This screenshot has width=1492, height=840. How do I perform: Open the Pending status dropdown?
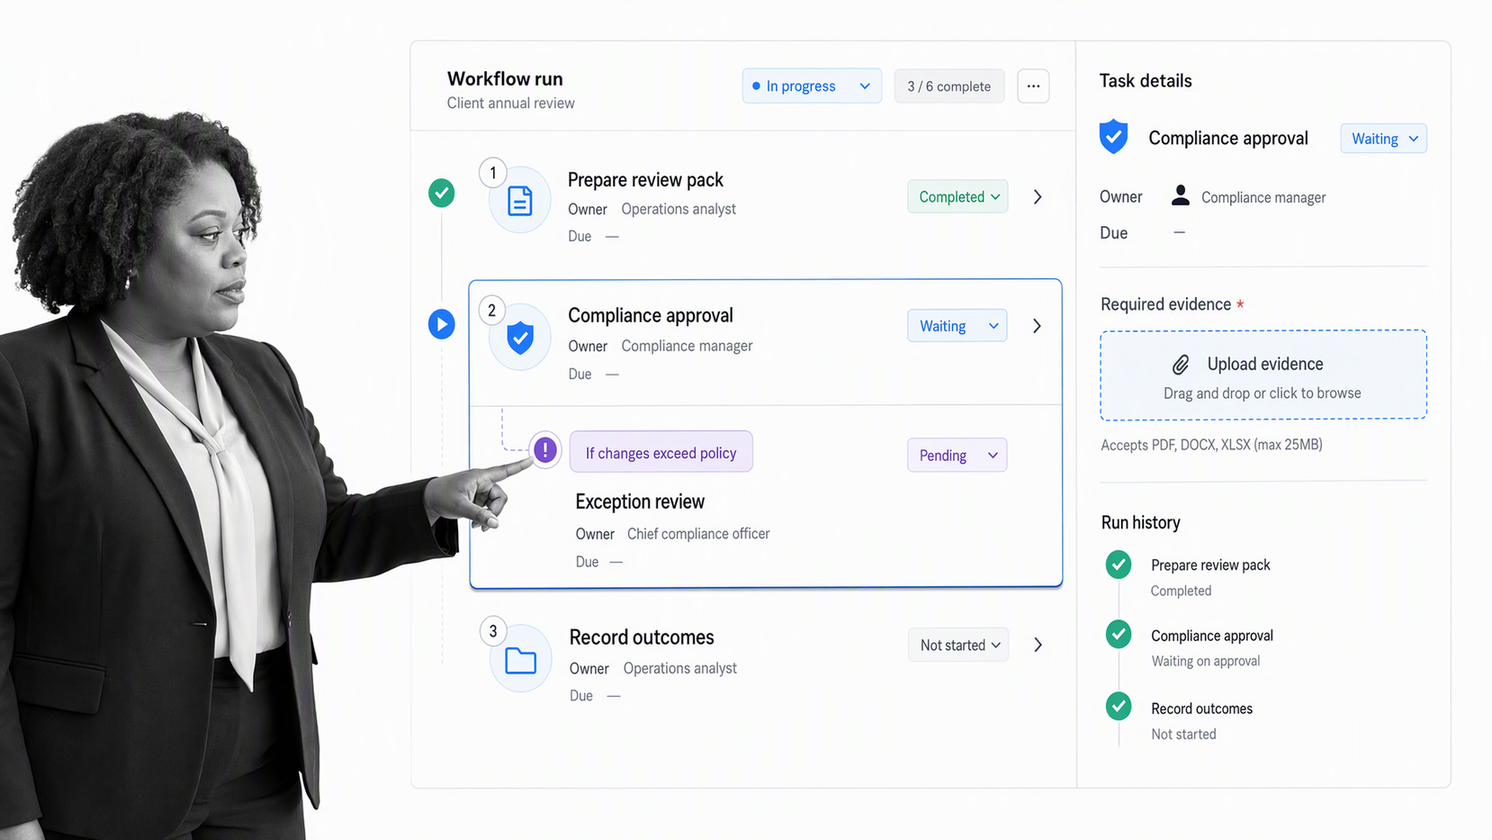click(x=957, y=455)
